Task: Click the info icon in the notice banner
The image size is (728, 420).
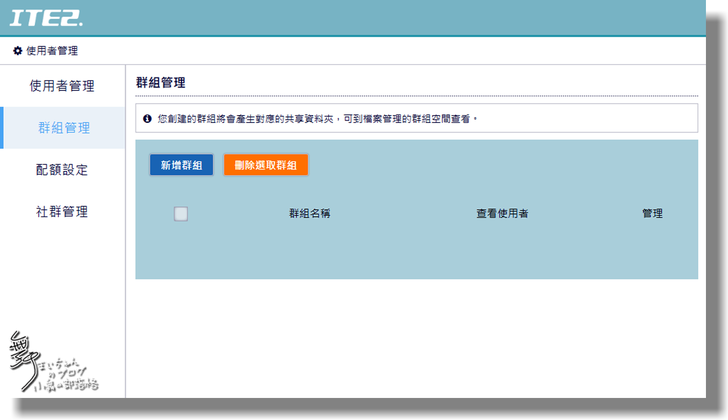Action: 147,119
